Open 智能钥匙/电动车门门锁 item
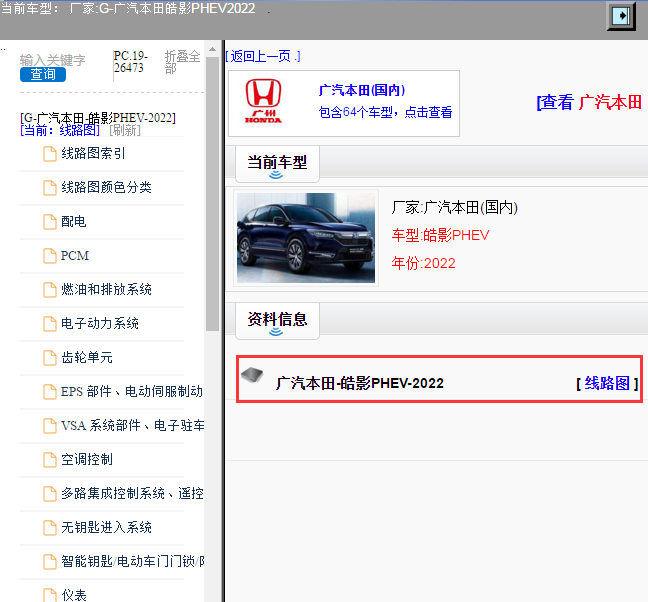 pyautogui.click(x=133, y=561)
